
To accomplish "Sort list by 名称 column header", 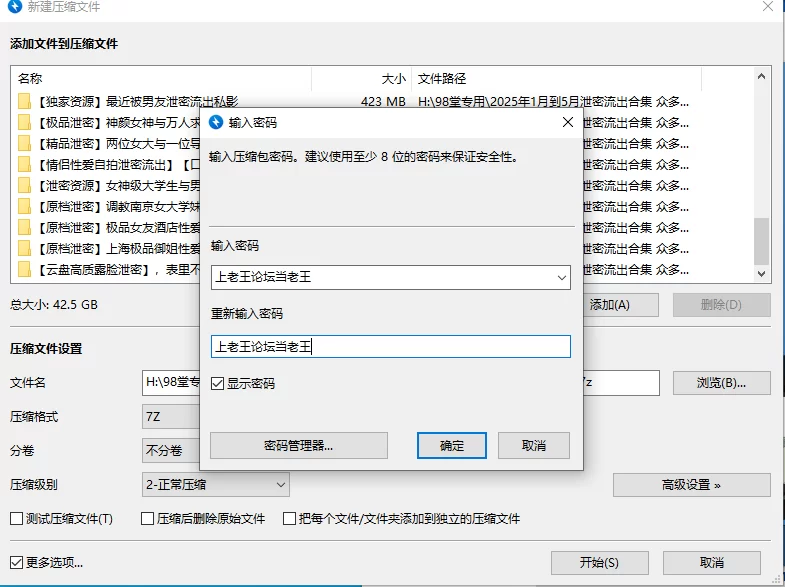I will click(161, 79).
